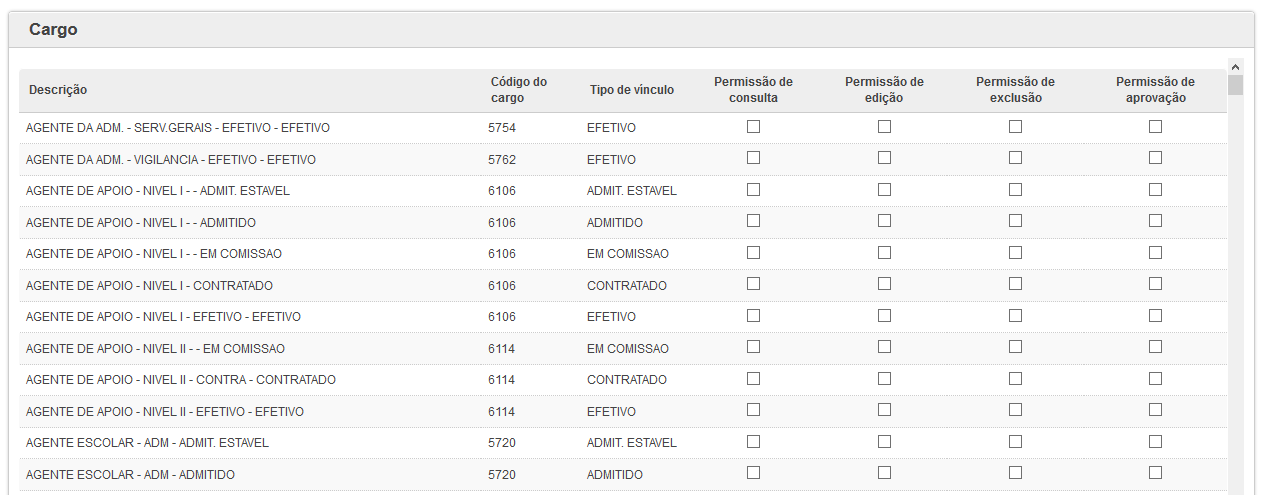
Task: Click the Permissão de consulta header
Action: [753, 90]
